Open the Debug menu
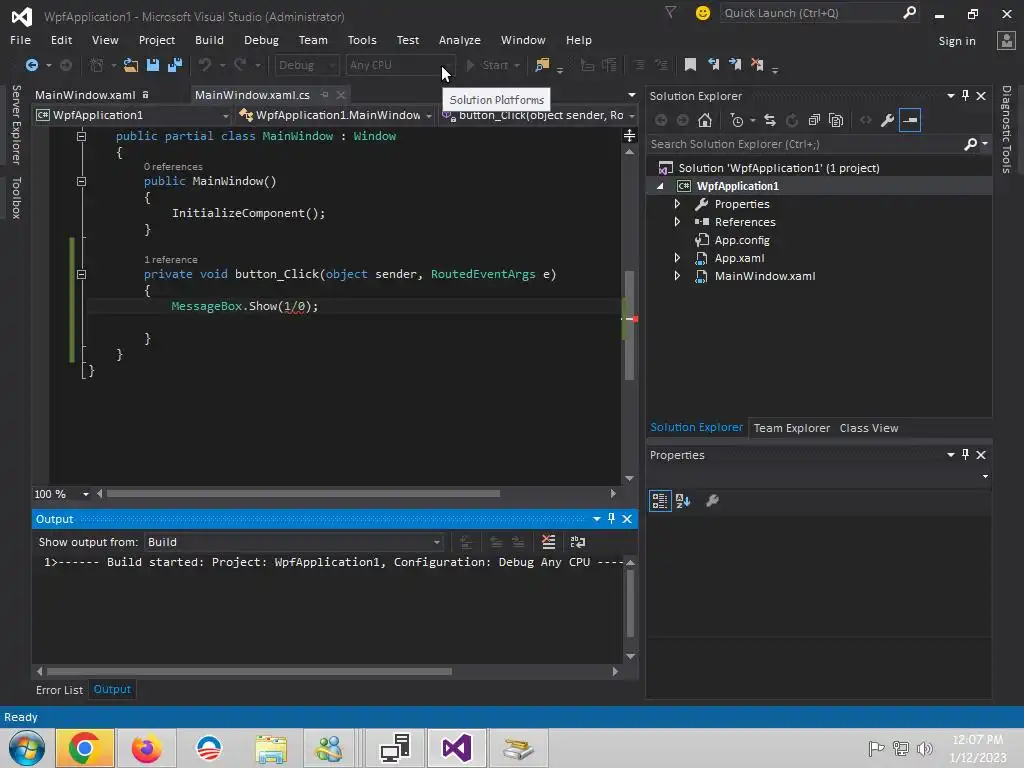The image size is (1024, 768). click(261, 40)
